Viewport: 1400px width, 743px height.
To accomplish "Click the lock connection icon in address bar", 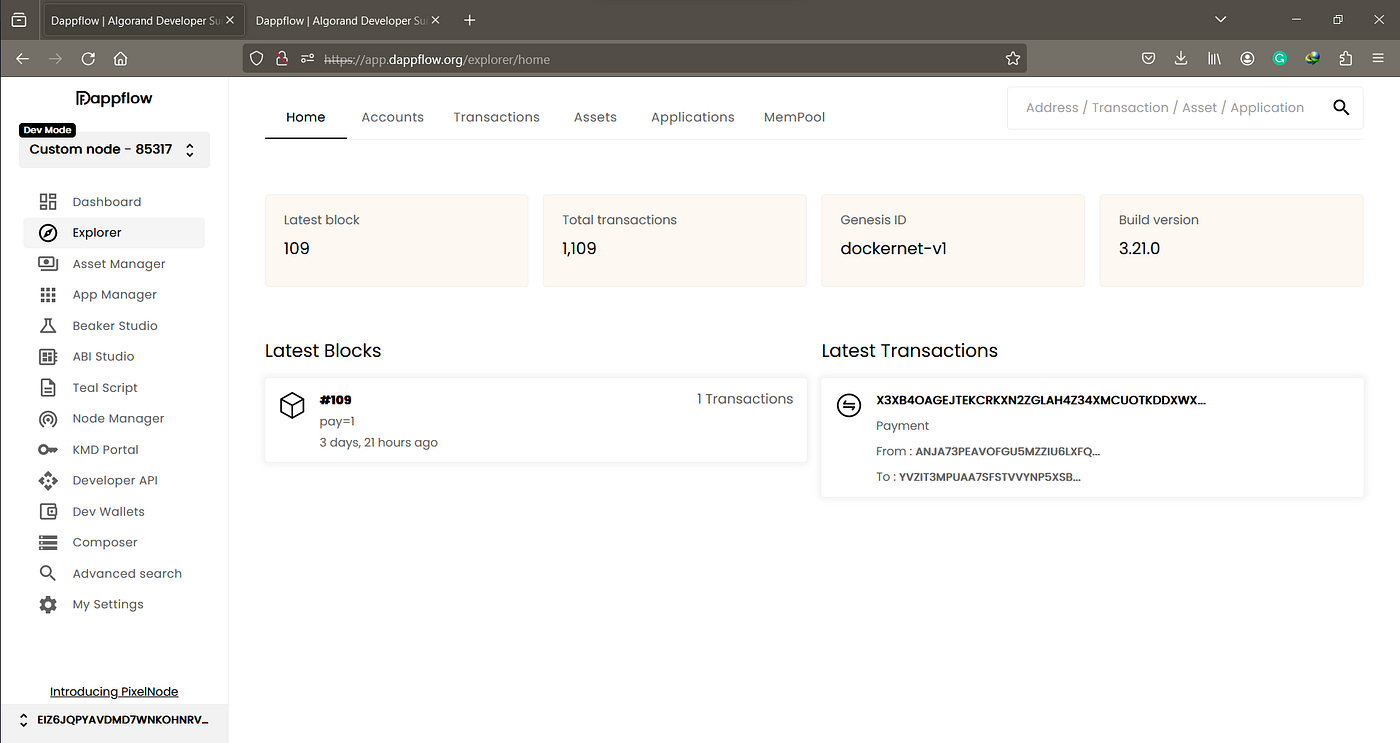I will [282, 59].
